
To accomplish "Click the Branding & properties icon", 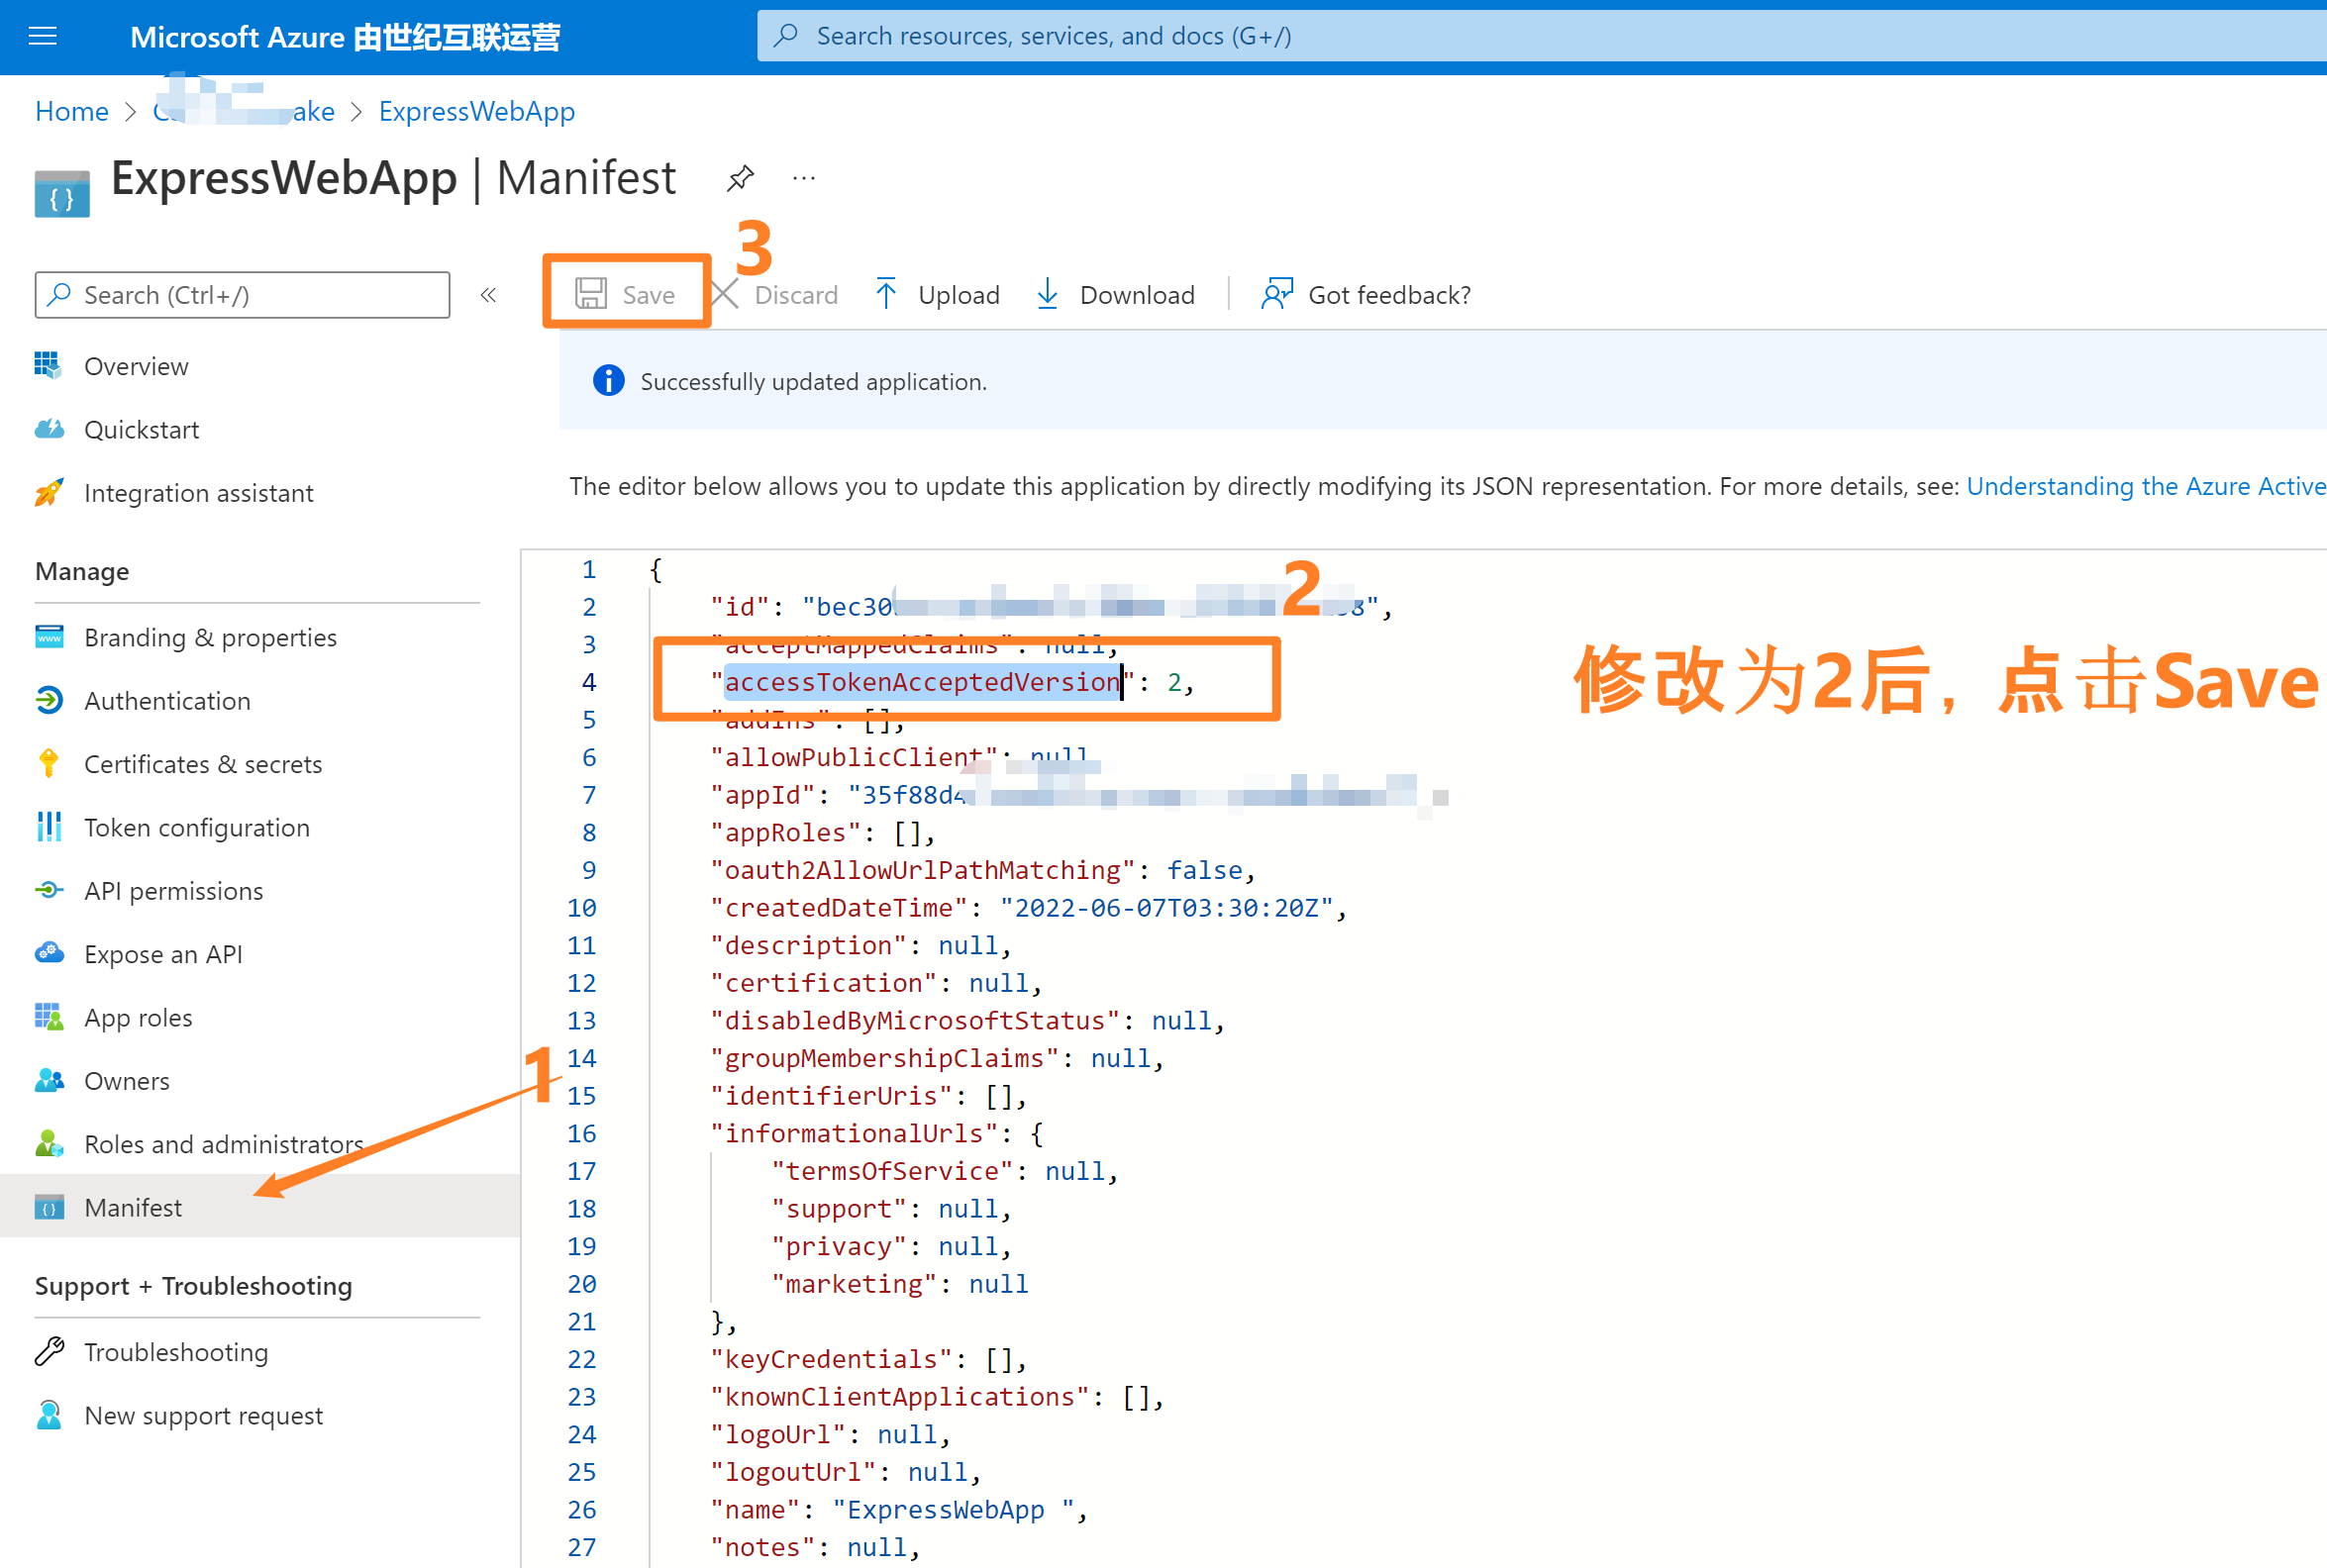I will (x=49, y=637).
